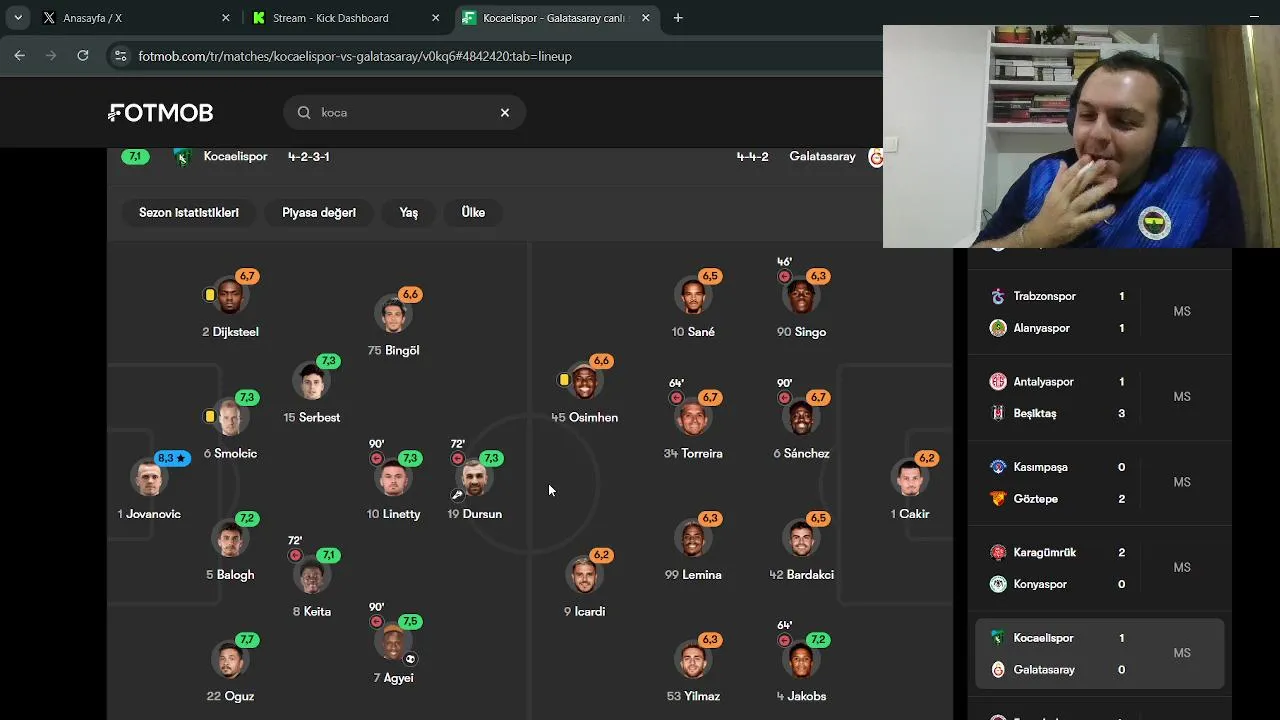Open Bardakci player portrait
This screenshot has height=720, width=1280.
tap(801, 541)
